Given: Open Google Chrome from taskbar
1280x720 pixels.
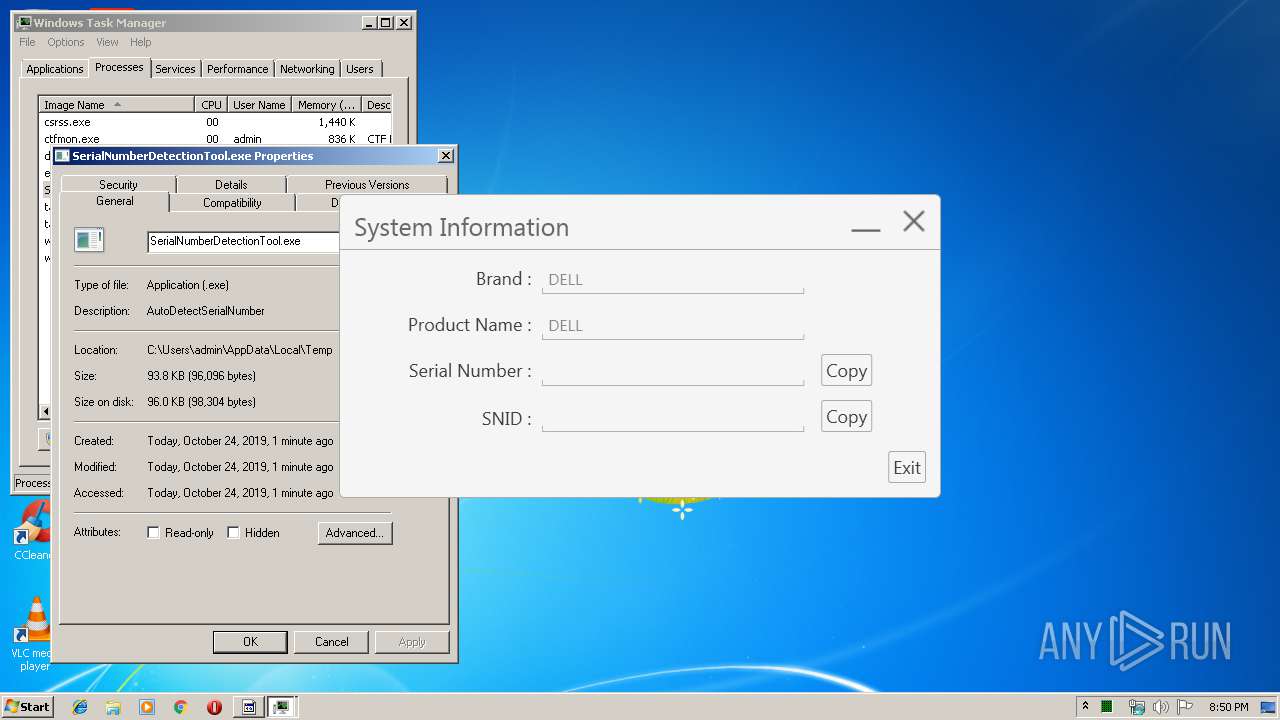Looking at the screenshot, I should click(x=180, y=707).
